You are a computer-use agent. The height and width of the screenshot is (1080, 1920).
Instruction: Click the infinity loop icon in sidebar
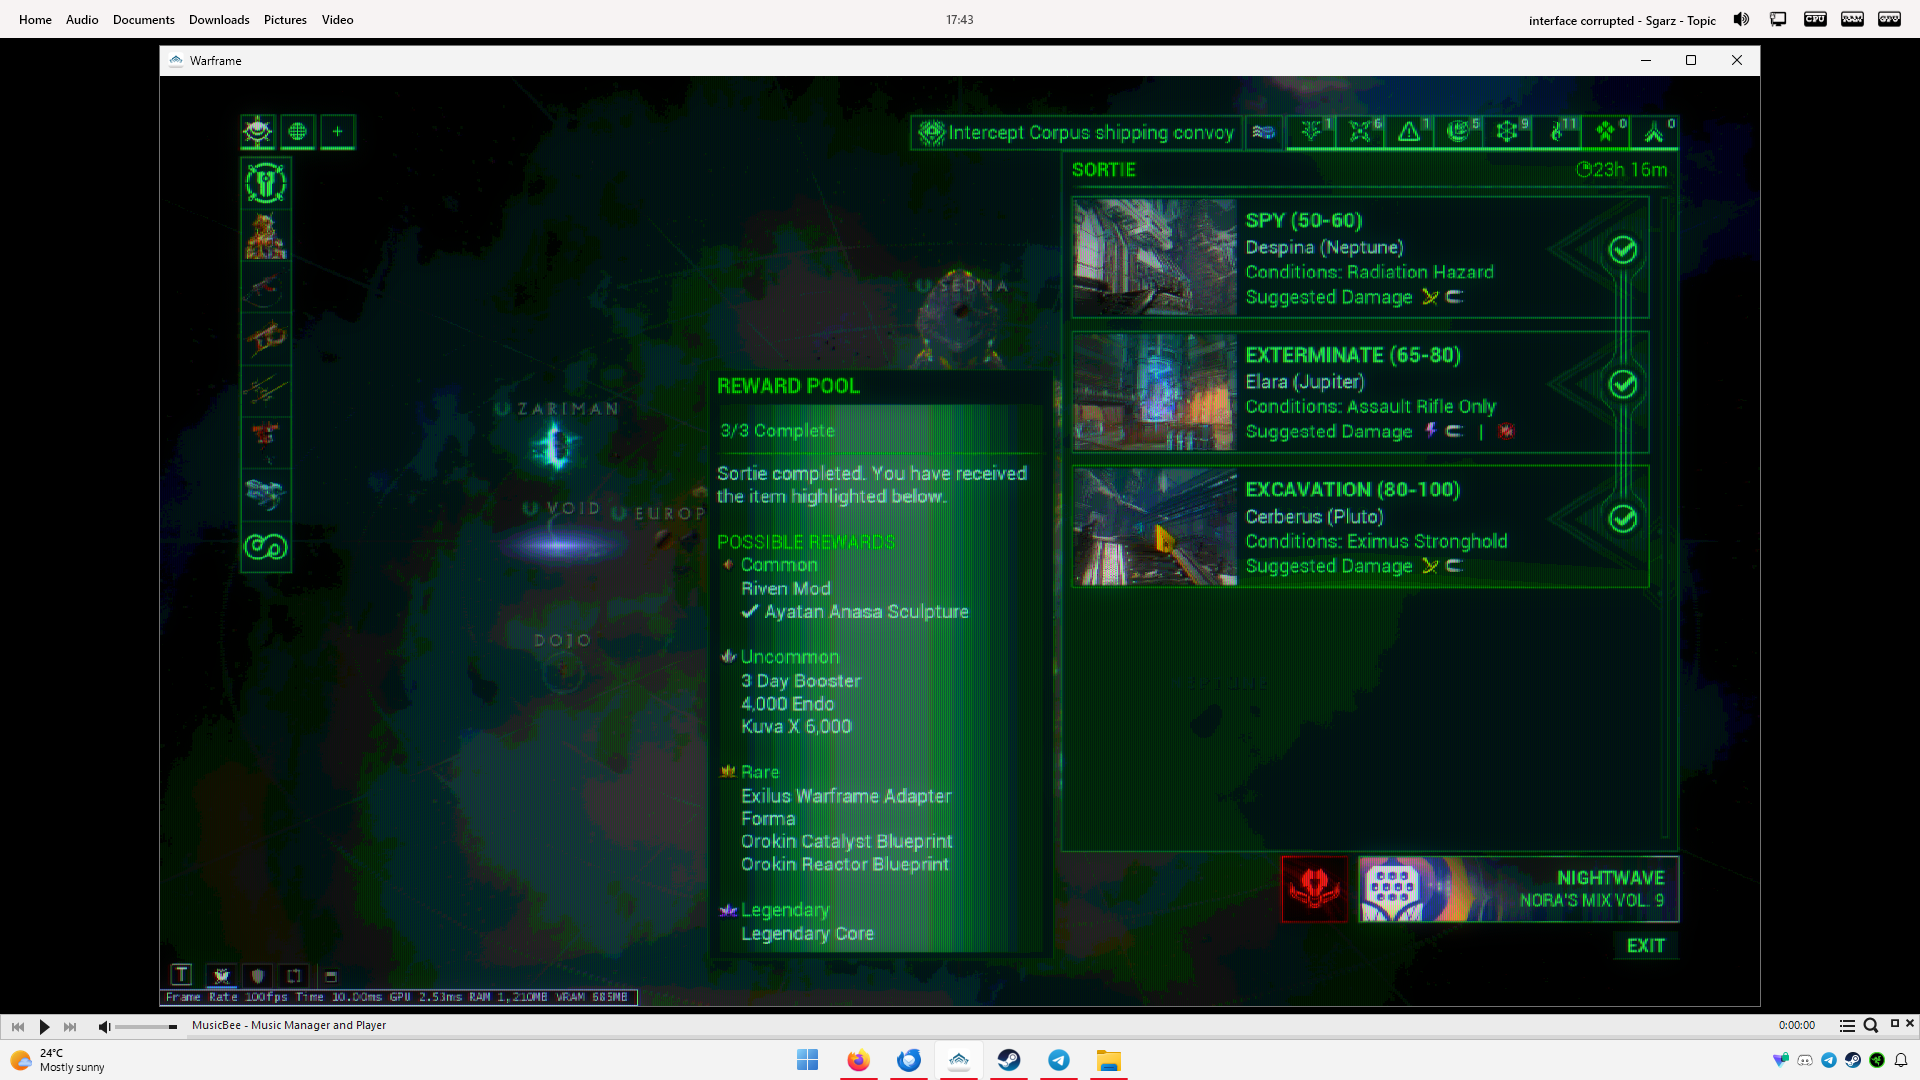coord(266,547)
